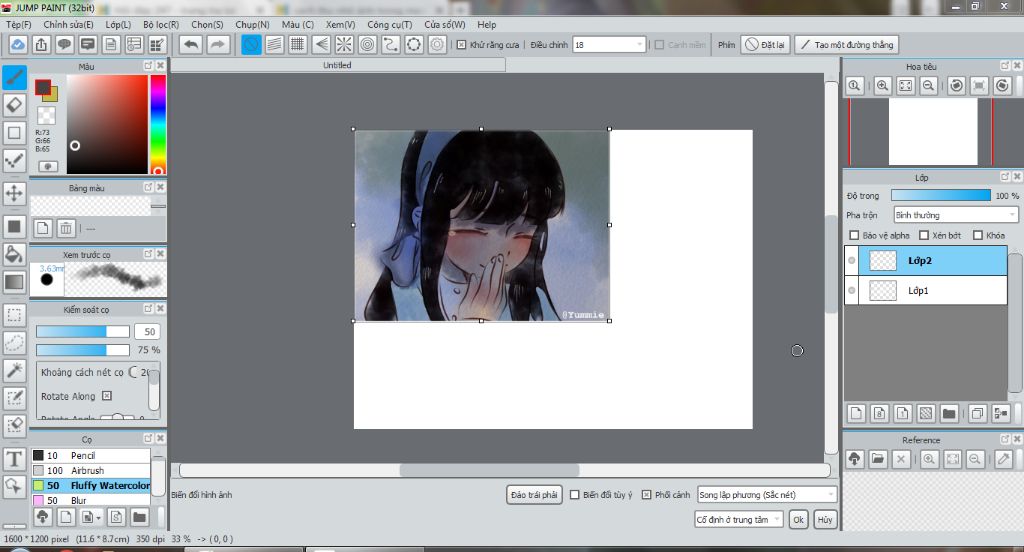Select the Lasso selection tool
This screenshot has height=552, width=1024.
(14, 343)
